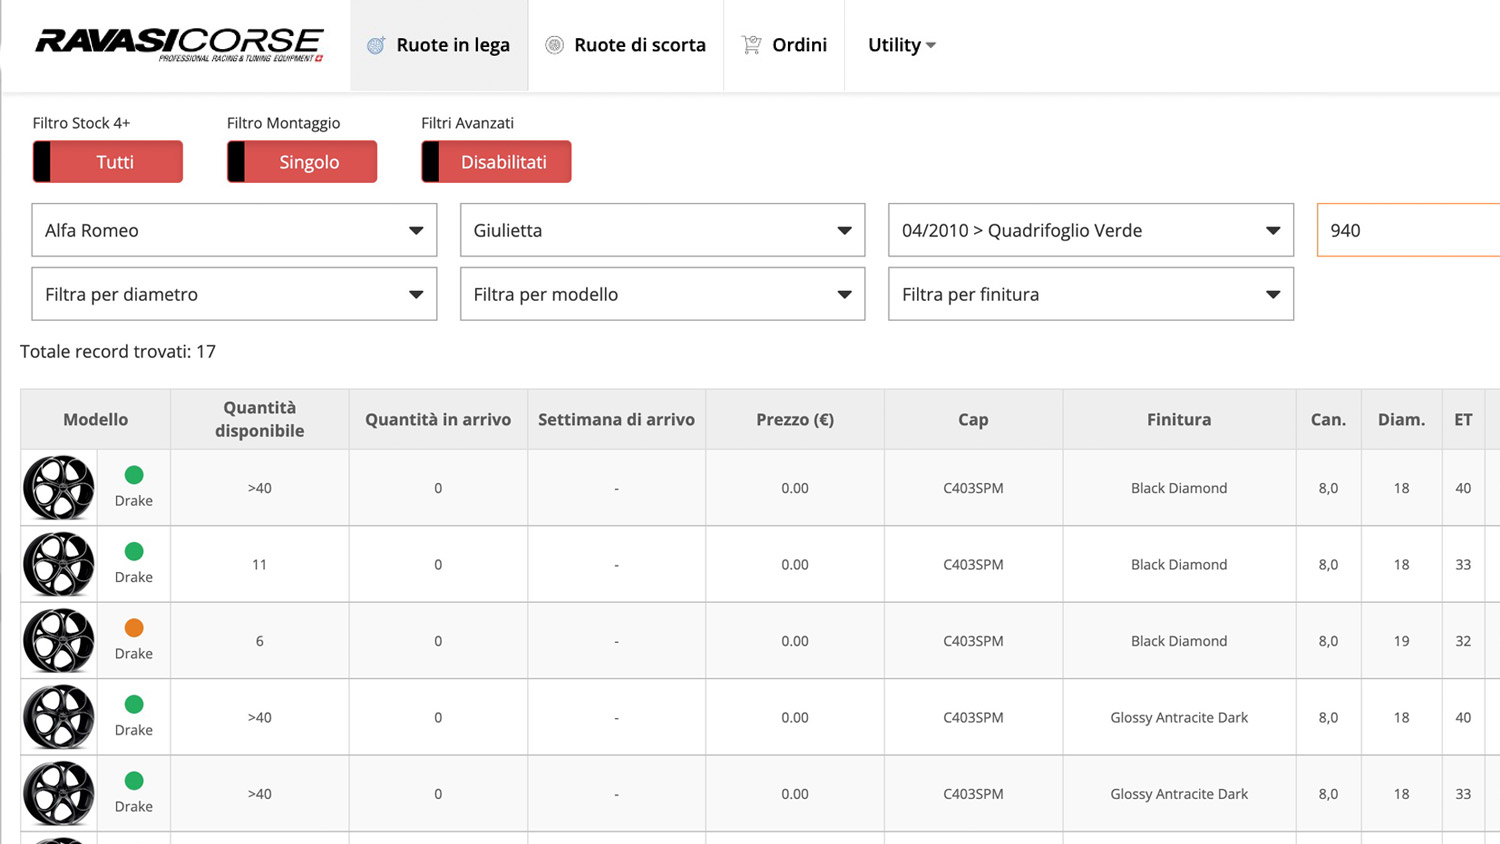Click the shopping cart icon beside Ordini
The width and height of the screenshot is (1500, 844).
coord(751,45)
